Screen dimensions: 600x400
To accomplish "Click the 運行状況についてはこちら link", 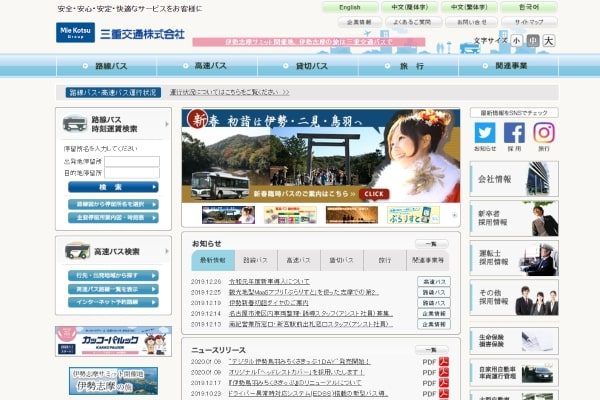I will [x=230, y=92].
